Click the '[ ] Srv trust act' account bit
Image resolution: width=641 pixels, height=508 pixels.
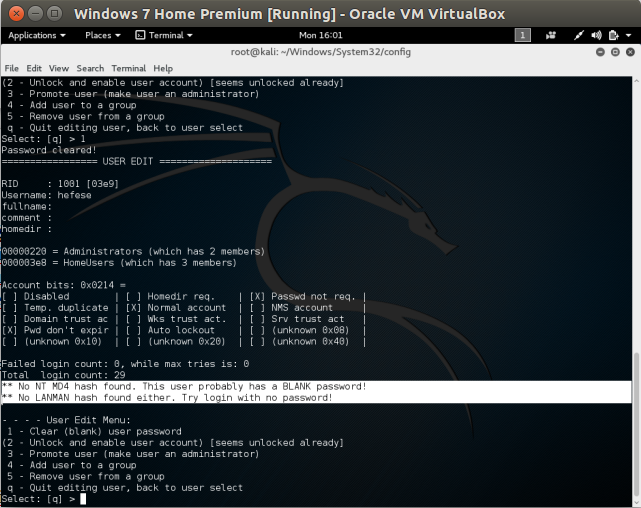click(x=296, y=319)
